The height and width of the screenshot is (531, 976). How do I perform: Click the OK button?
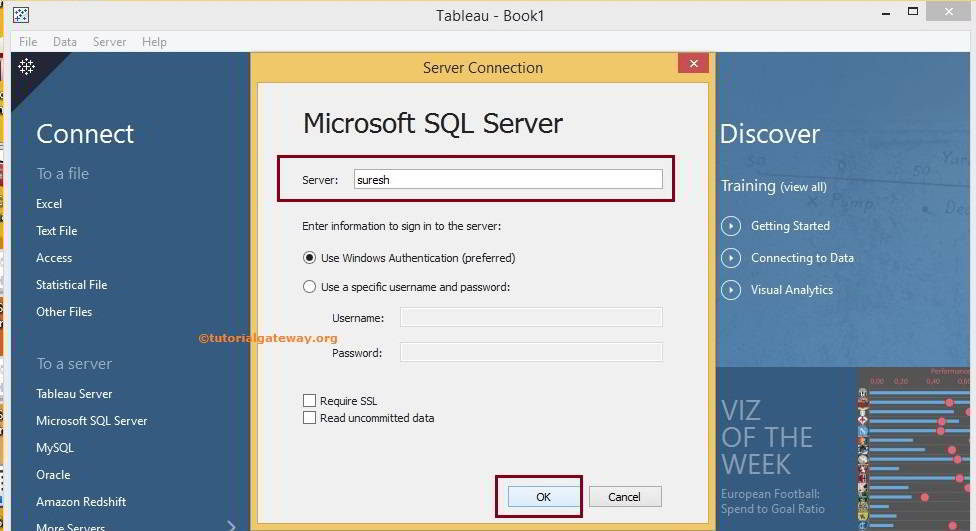point(543,497)
